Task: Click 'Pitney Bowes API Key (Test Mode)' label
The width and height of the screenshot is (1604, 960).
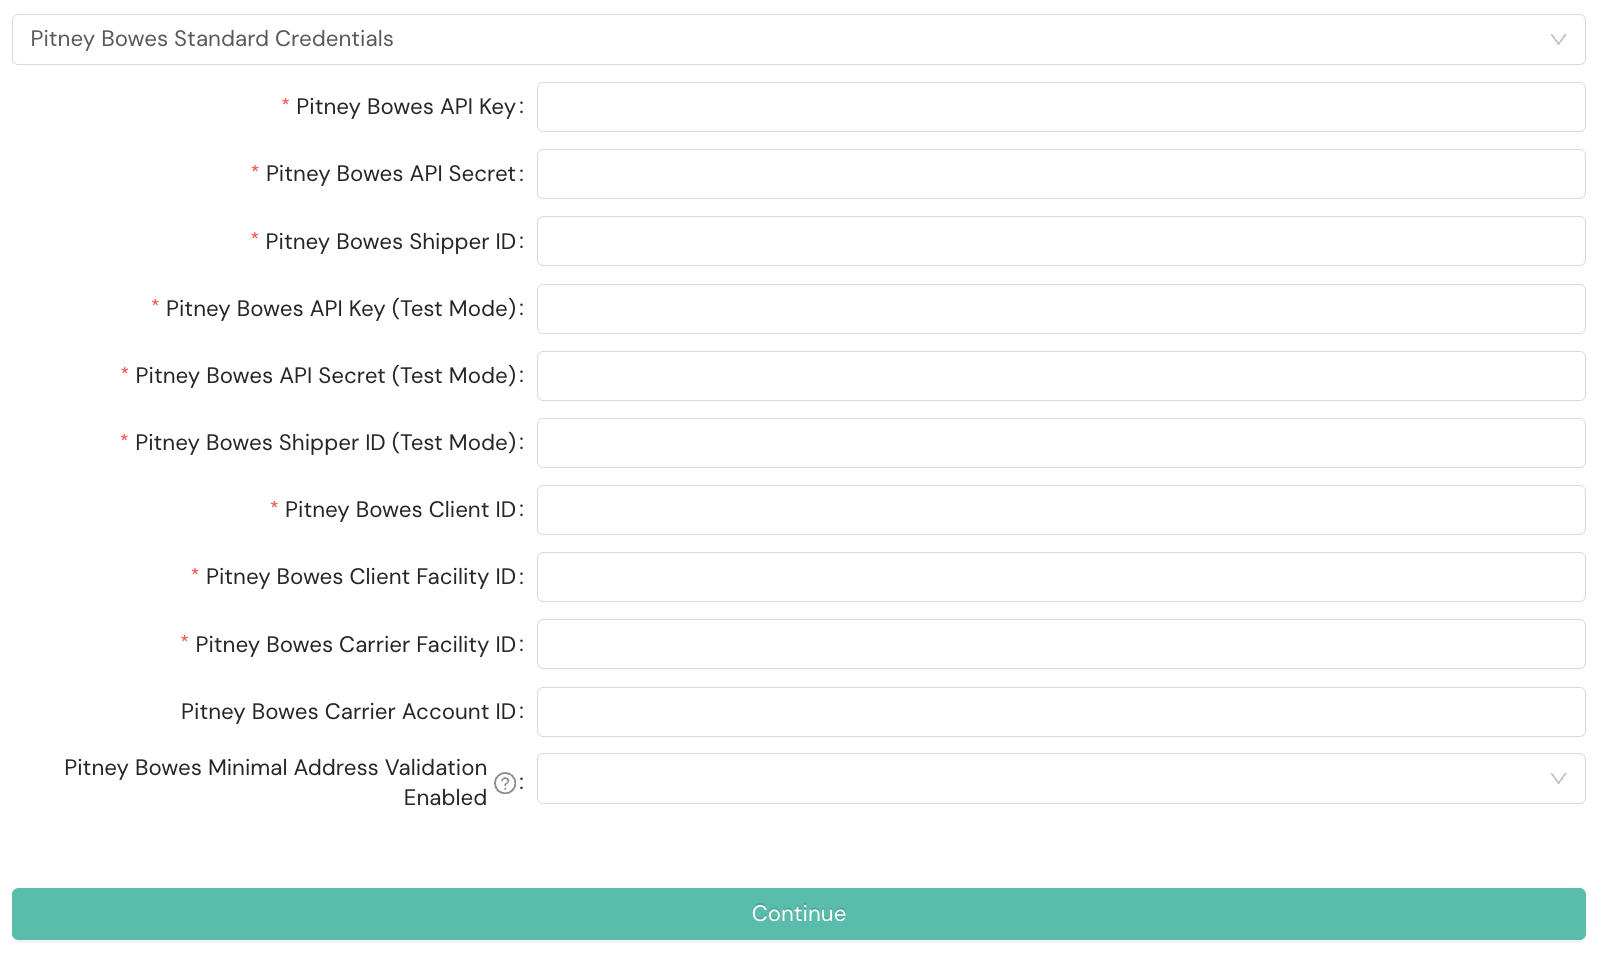Action: pyautogui.click(x=341, y=309)
